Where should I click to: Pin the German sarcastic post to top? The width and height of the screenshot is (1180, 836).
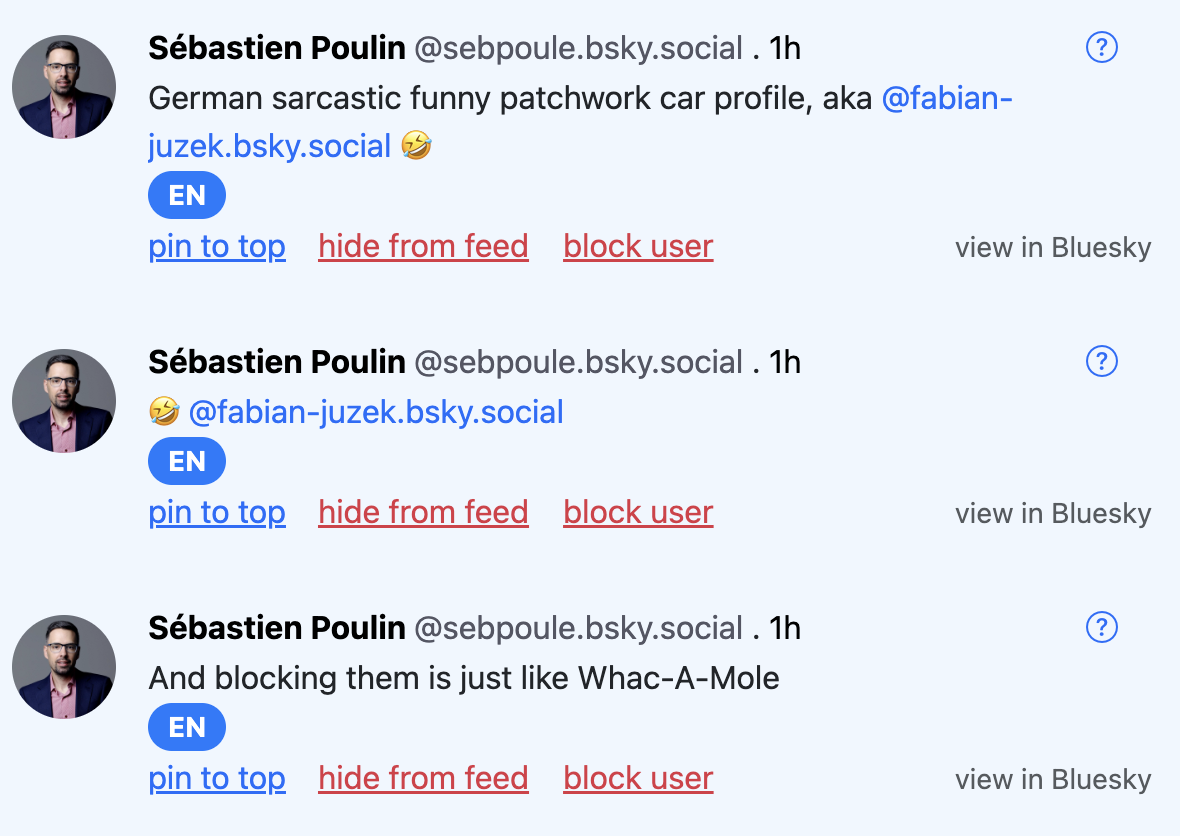(x=217, y=247)
